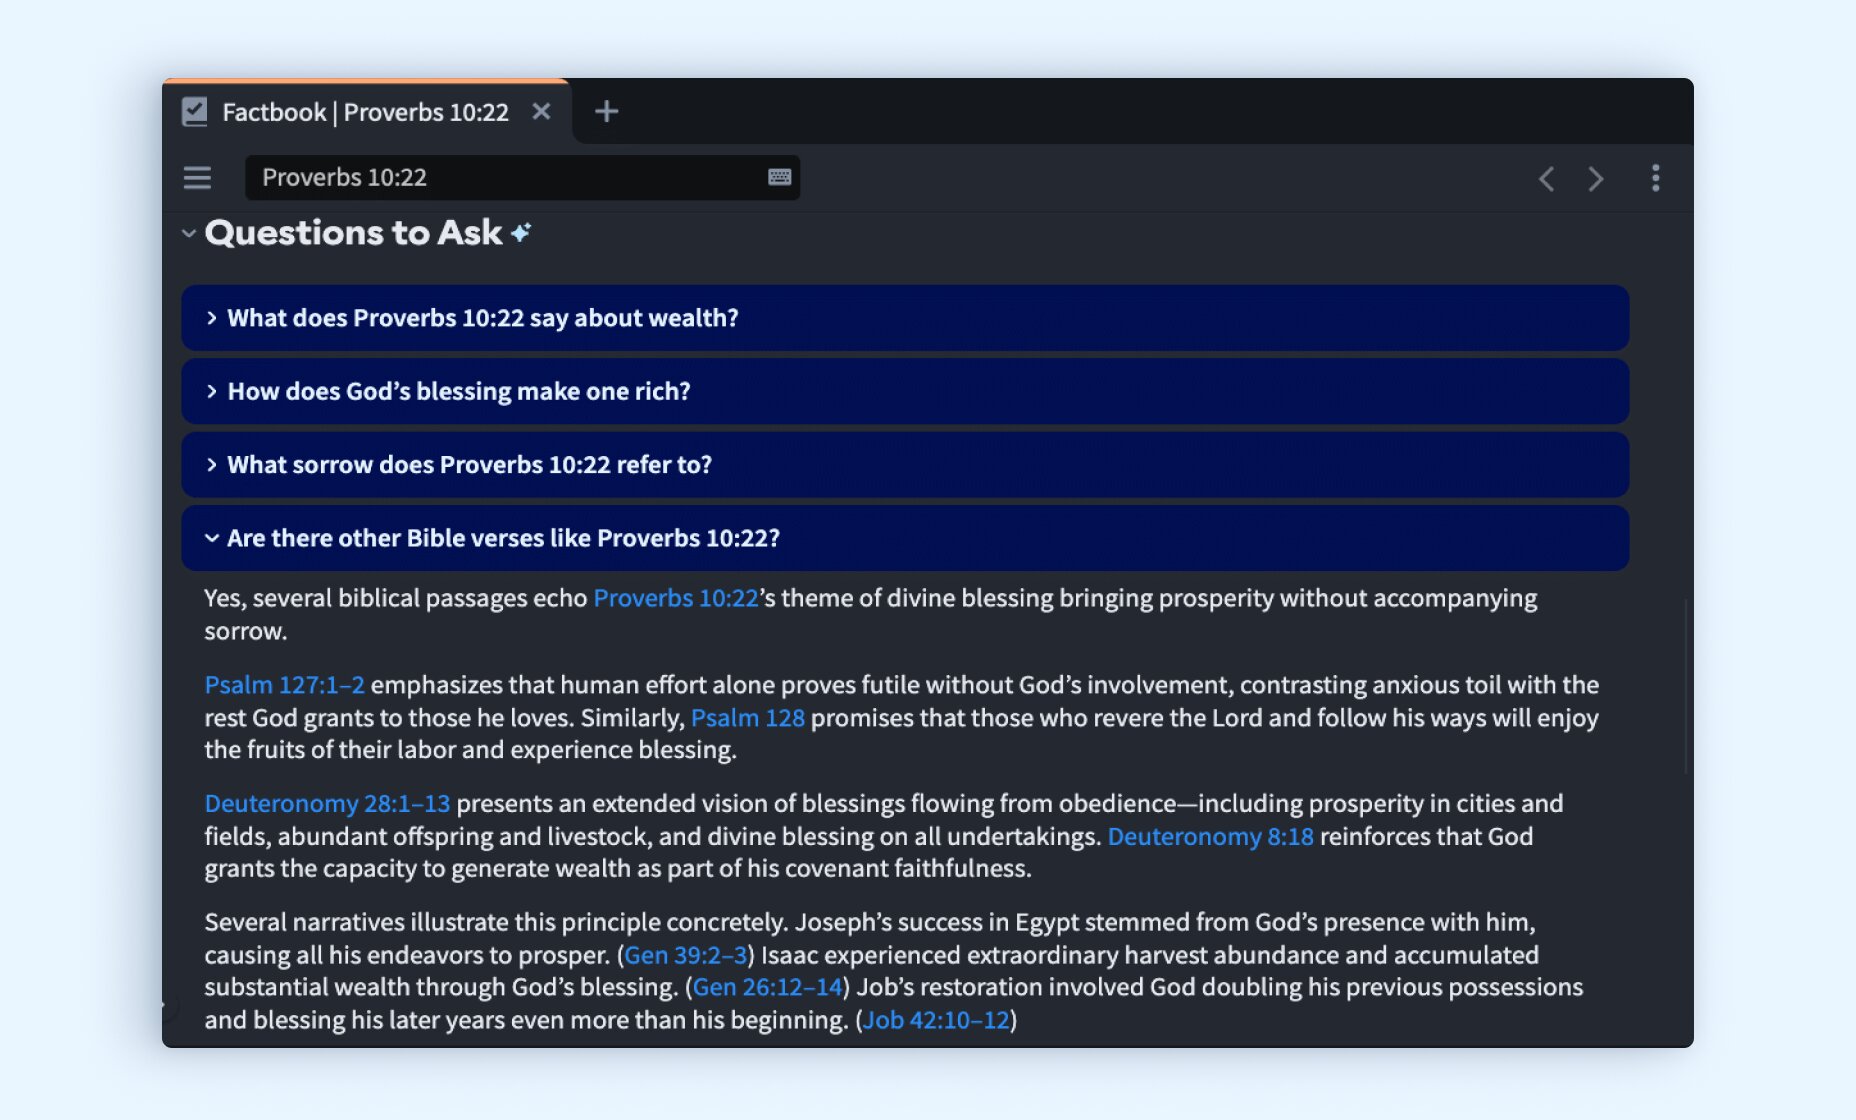Click the keyboard icon in search box
Screen dimensions: 1856x1120
coord(780,177)
